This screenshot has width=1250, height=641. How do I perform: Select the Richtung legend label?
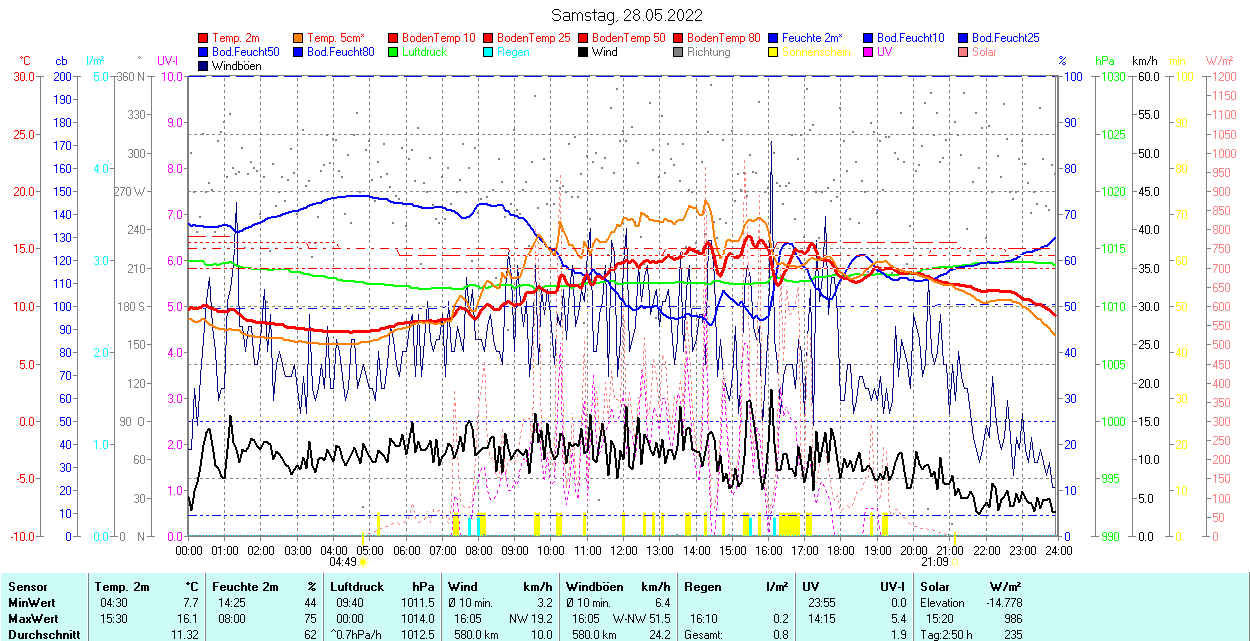708,52
